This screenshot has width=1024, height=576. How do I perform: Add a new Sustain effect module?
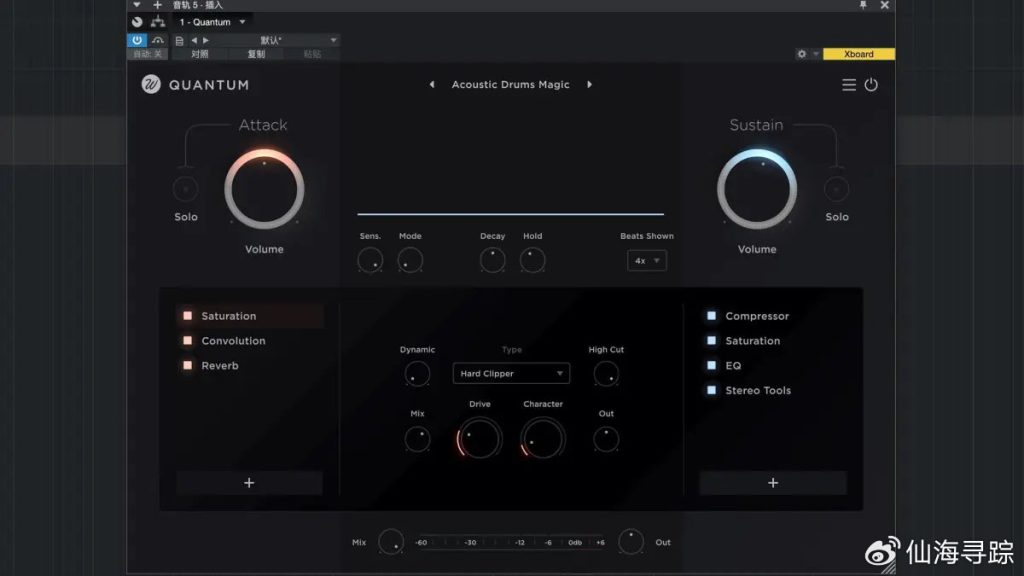773,483
